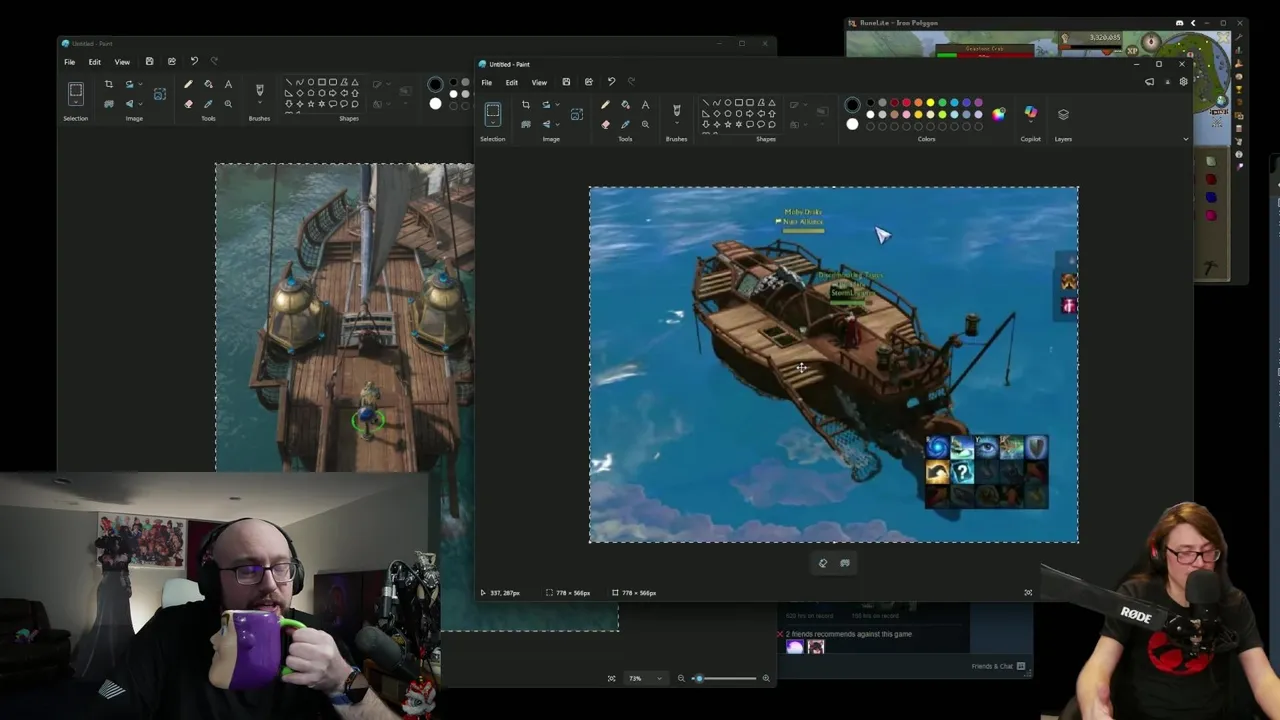The width and height of the screenshot is (1280, 720).
Task: Click Undo in the front Paint window
Action: (611, 82)
